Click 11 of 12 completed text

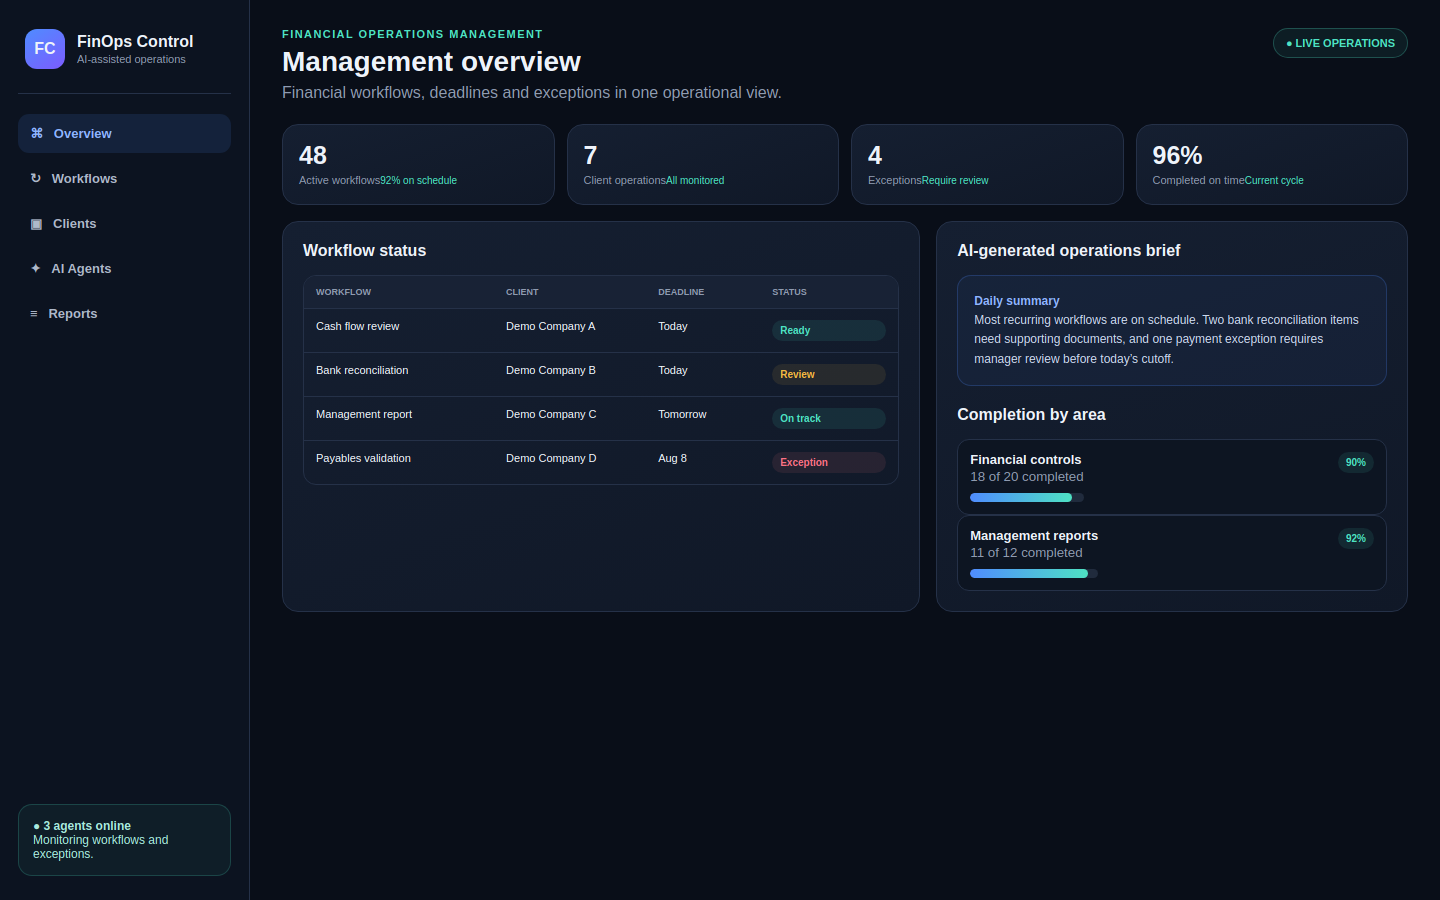click(1026, 553)
